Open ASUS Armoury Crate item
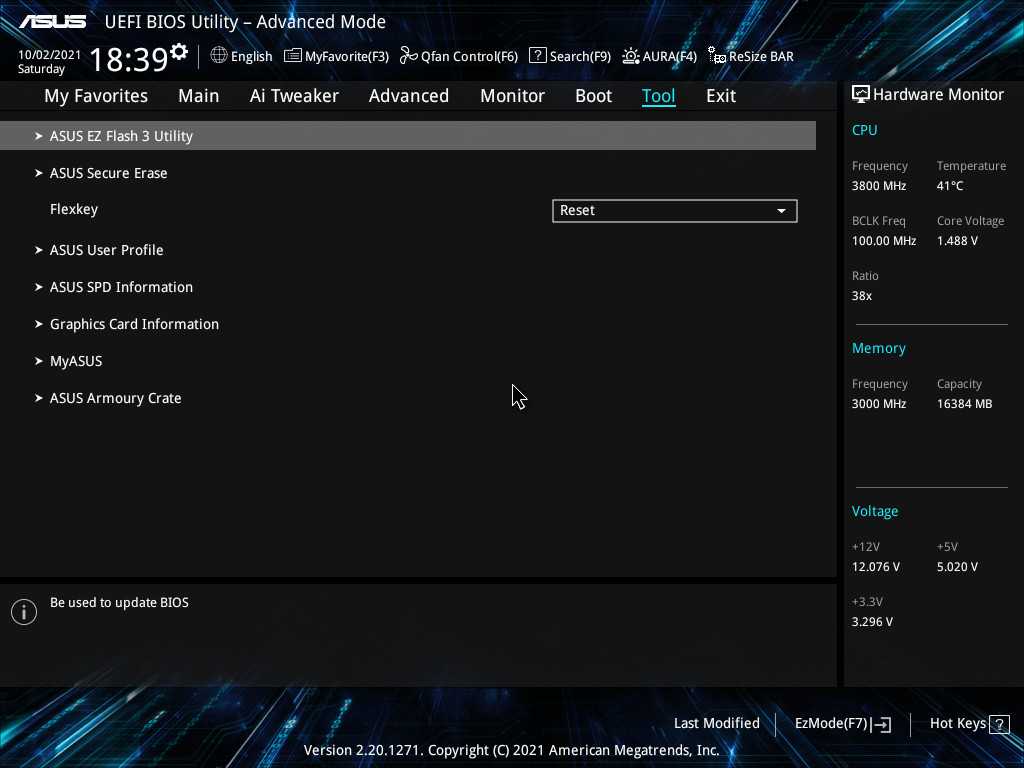 point(115,398)
